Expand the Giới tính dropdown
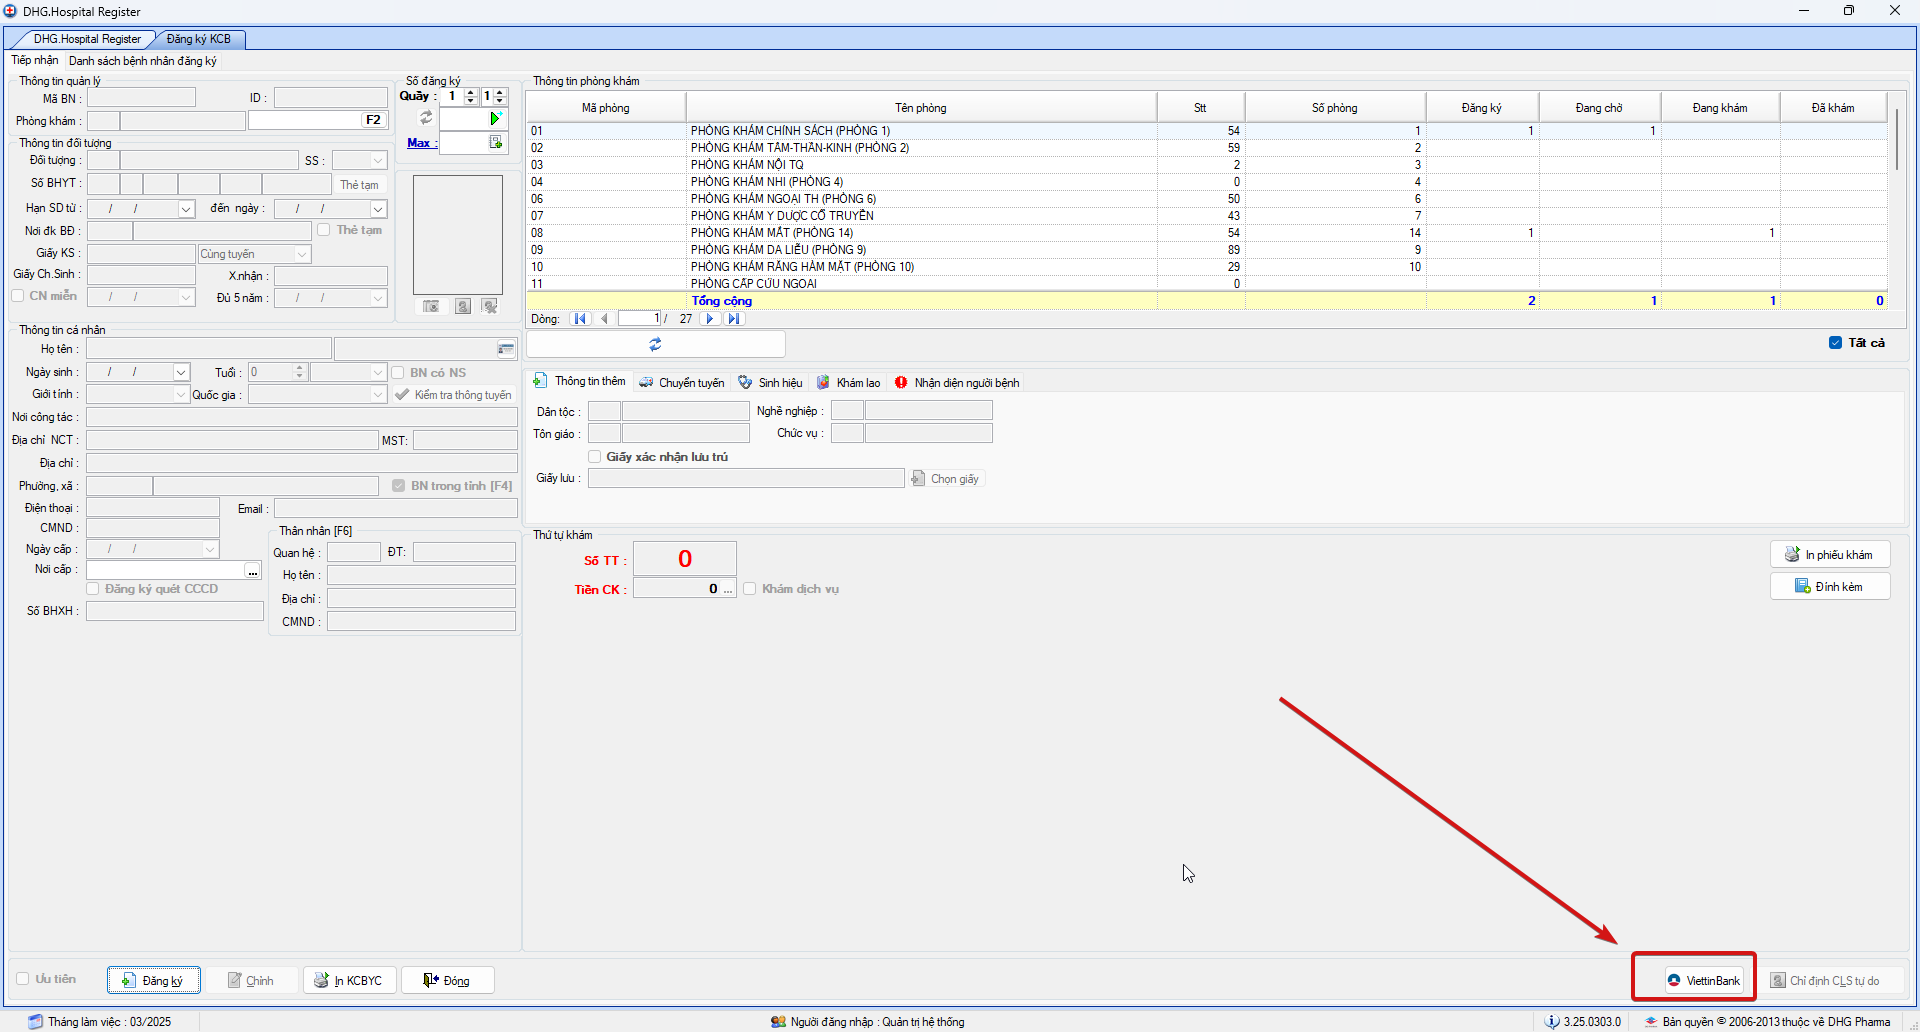The image size is (1920, 1032). tap(181, 395)
